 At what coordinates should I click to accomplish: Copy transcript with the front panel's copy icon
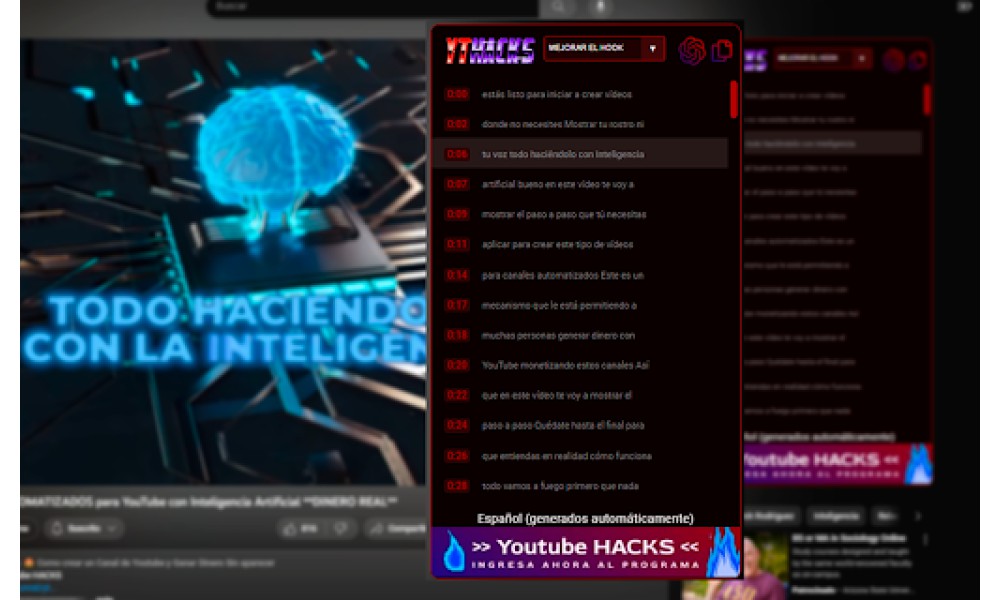pos(723,50)
